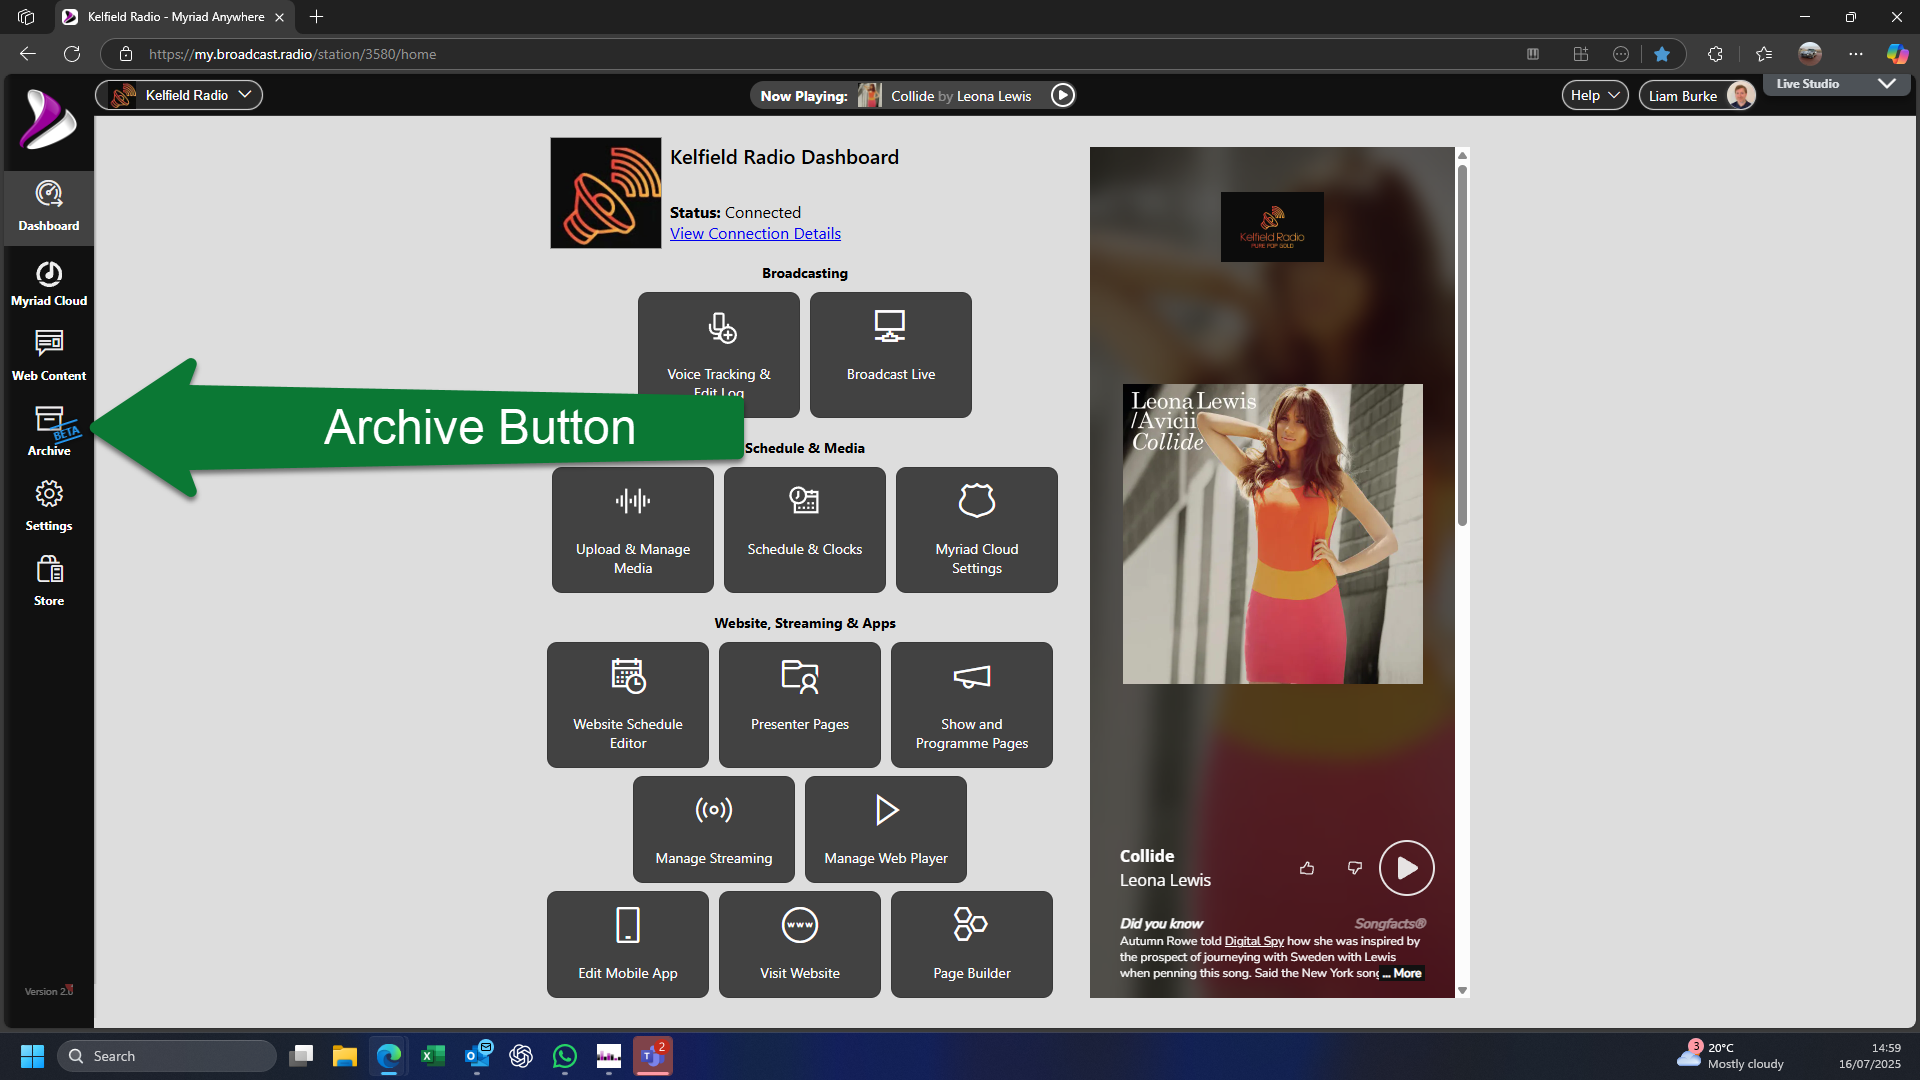Click the Kelfield Radio dashboard logo
Screen dimensions: 1920x1080
point(605,193)
